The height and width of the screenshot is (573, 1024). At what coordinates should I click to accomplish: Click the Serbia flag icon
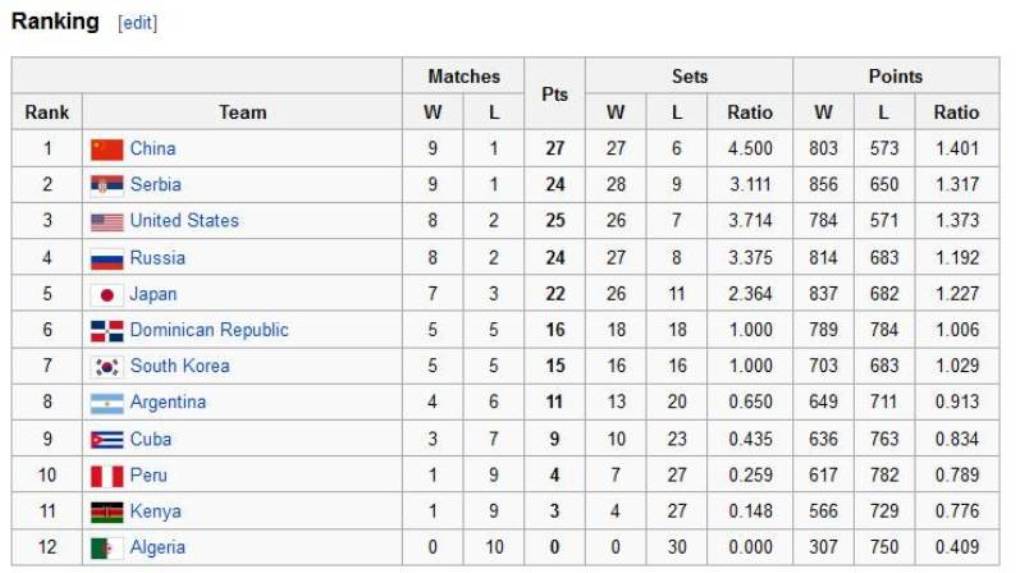click(x=106, y=185)
